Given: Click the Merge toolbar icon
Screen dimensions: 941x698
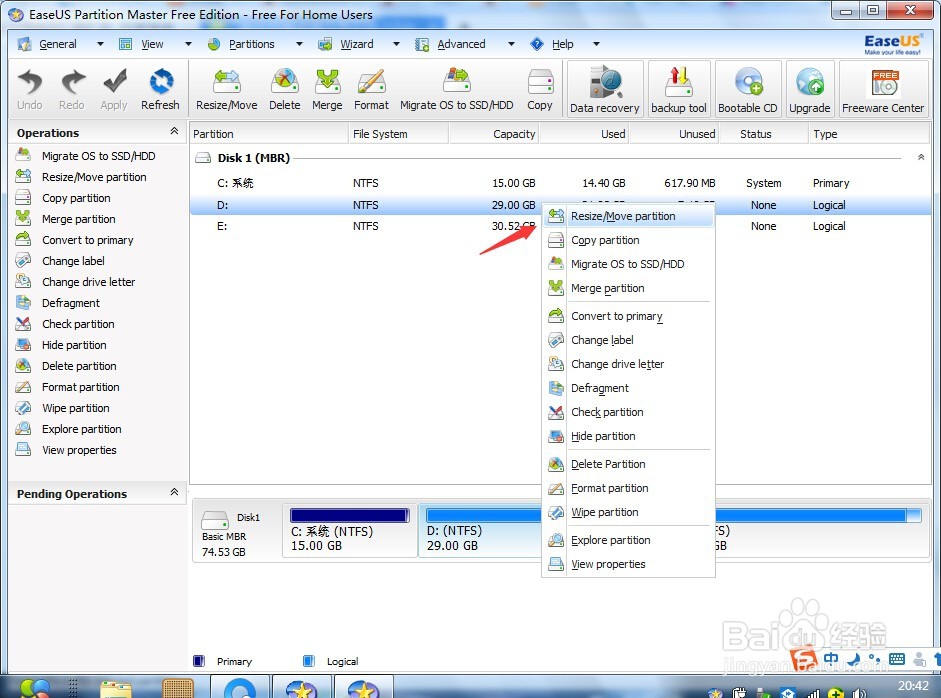Looking at the screenshot, I should (327, 89).
